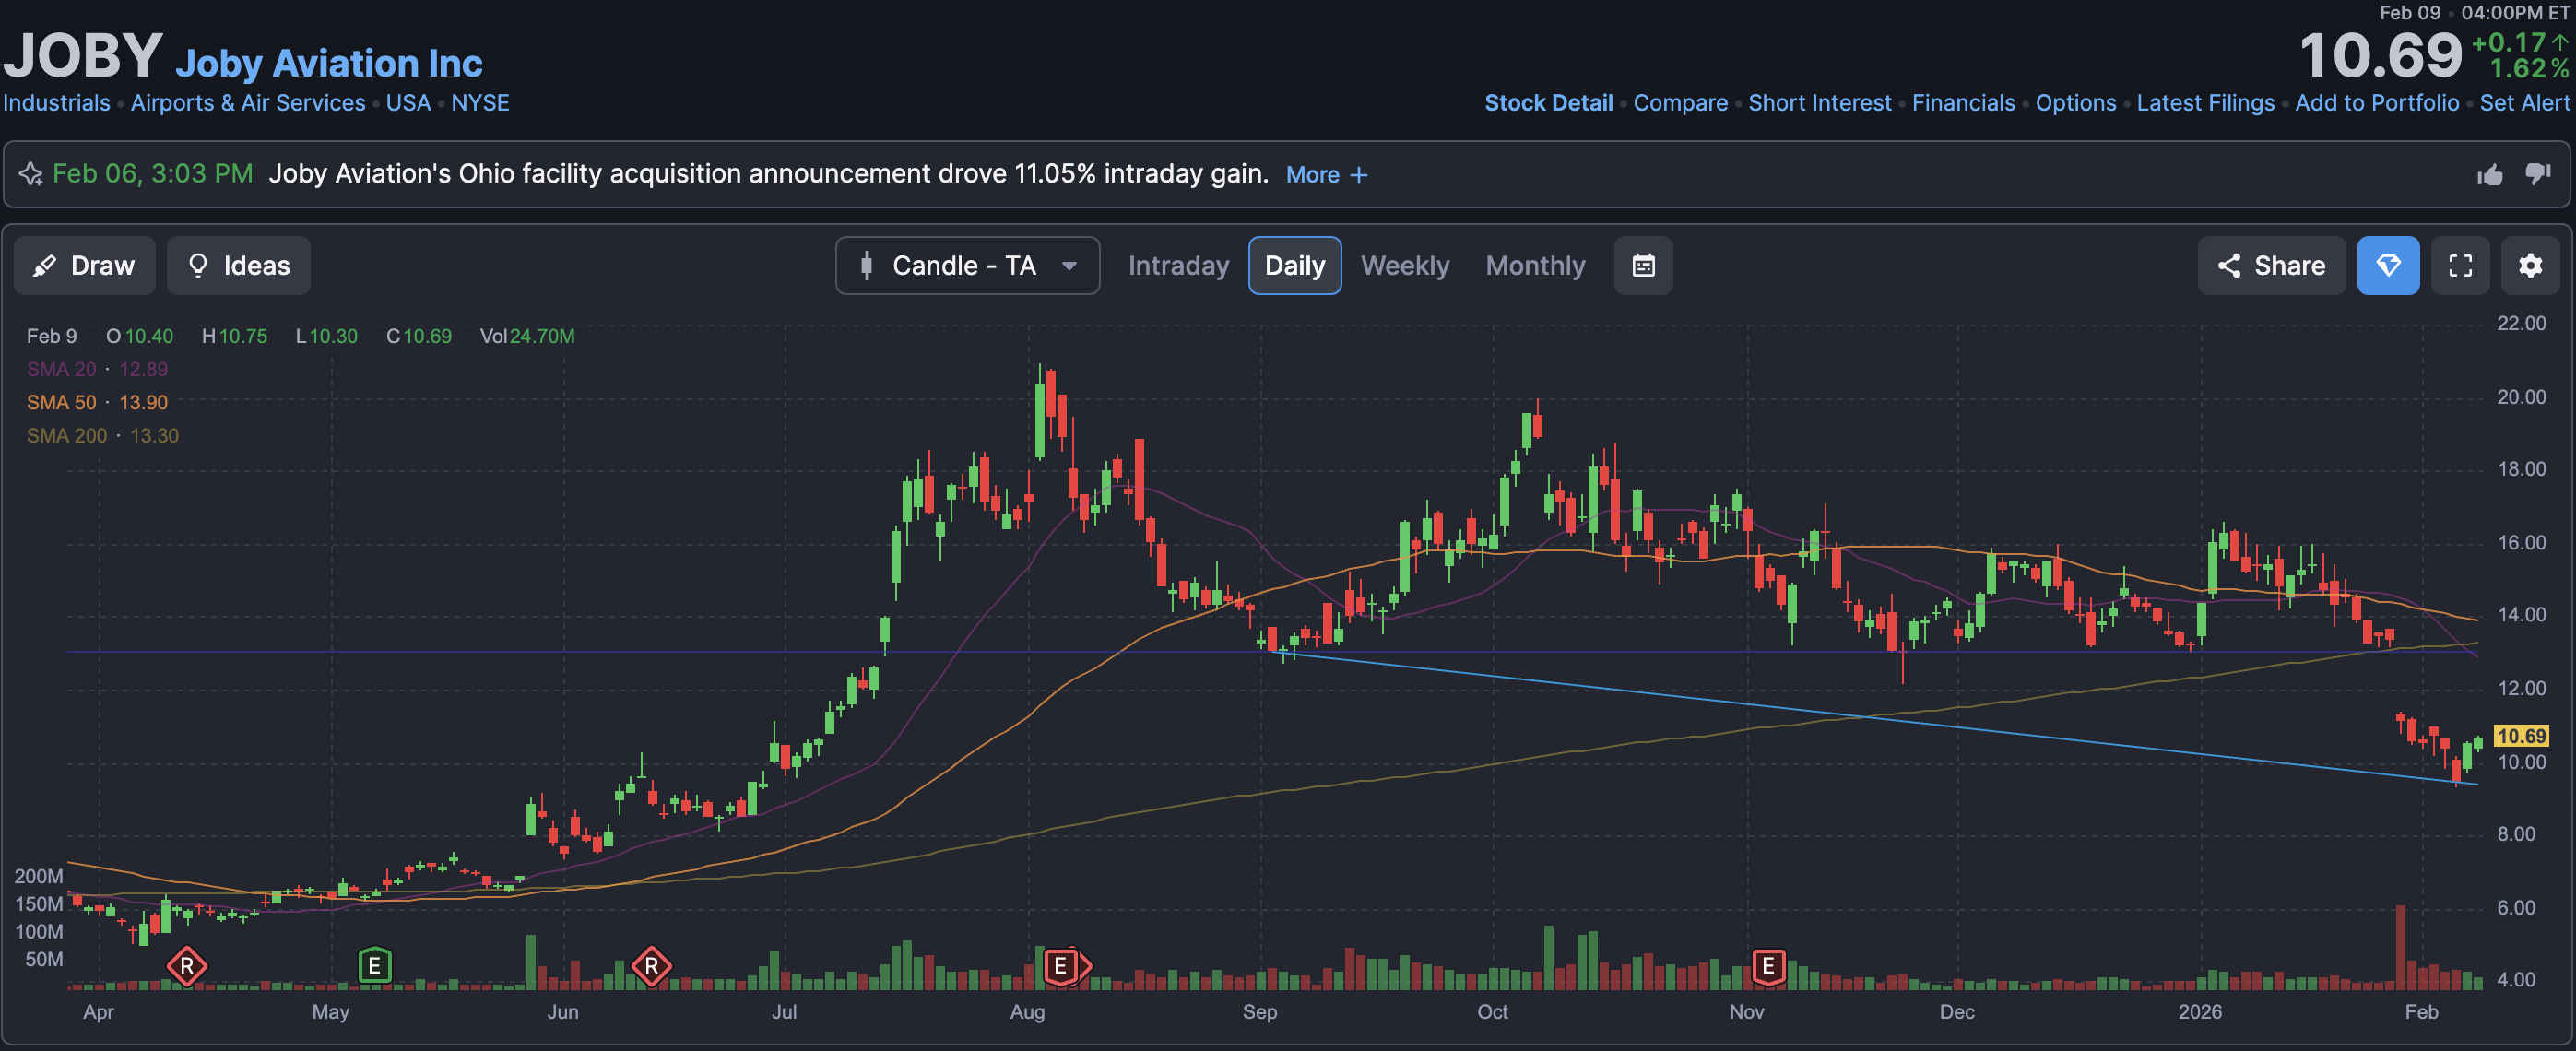Image resolution: width=2576 pixels, height=1051 pixels.
Task: Open the Financials tab
Action: 1962,103
